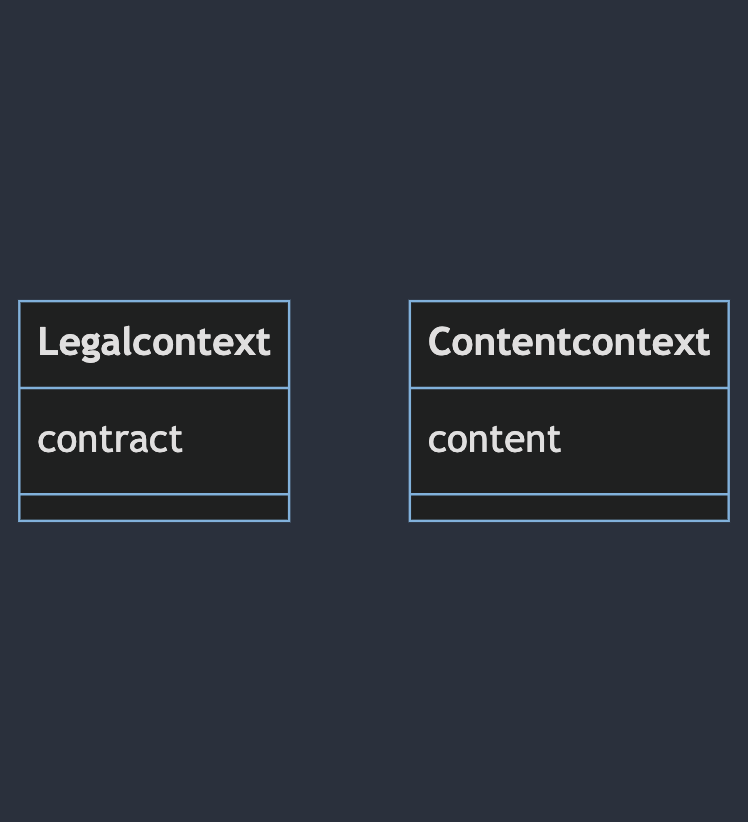Click the left border of Contentcontext box
The height and width of the screenshot is (822, 748).
coord(410,410)
